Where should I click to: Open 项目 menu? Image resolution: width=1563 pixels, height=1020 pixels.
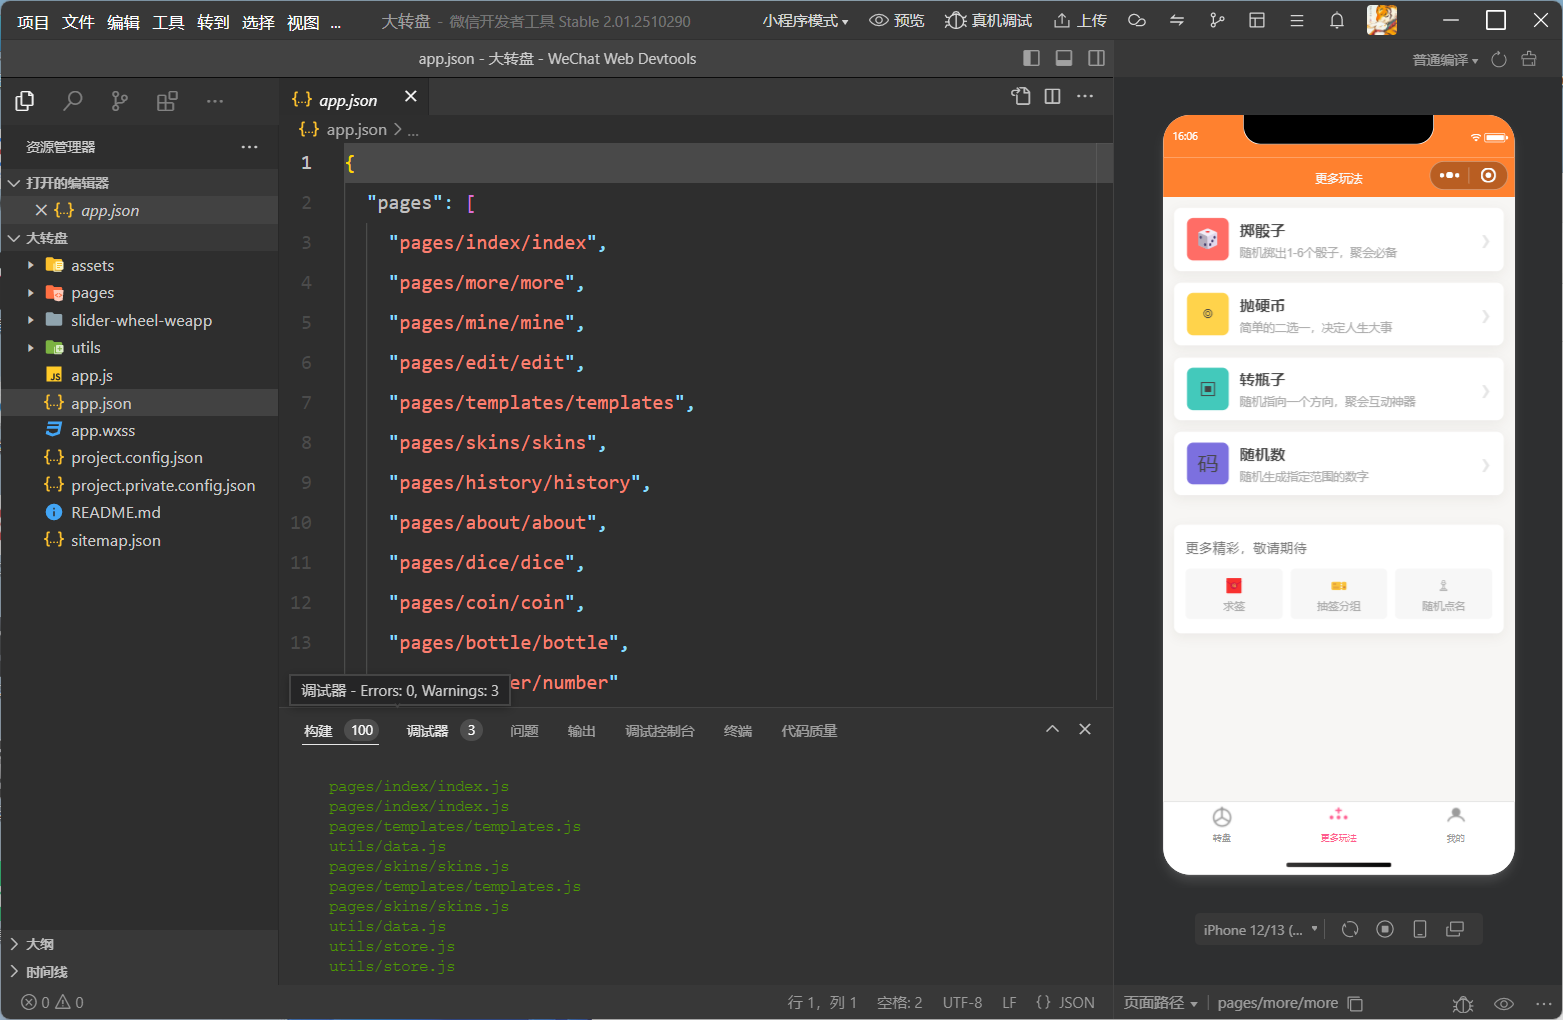[33, 22]
